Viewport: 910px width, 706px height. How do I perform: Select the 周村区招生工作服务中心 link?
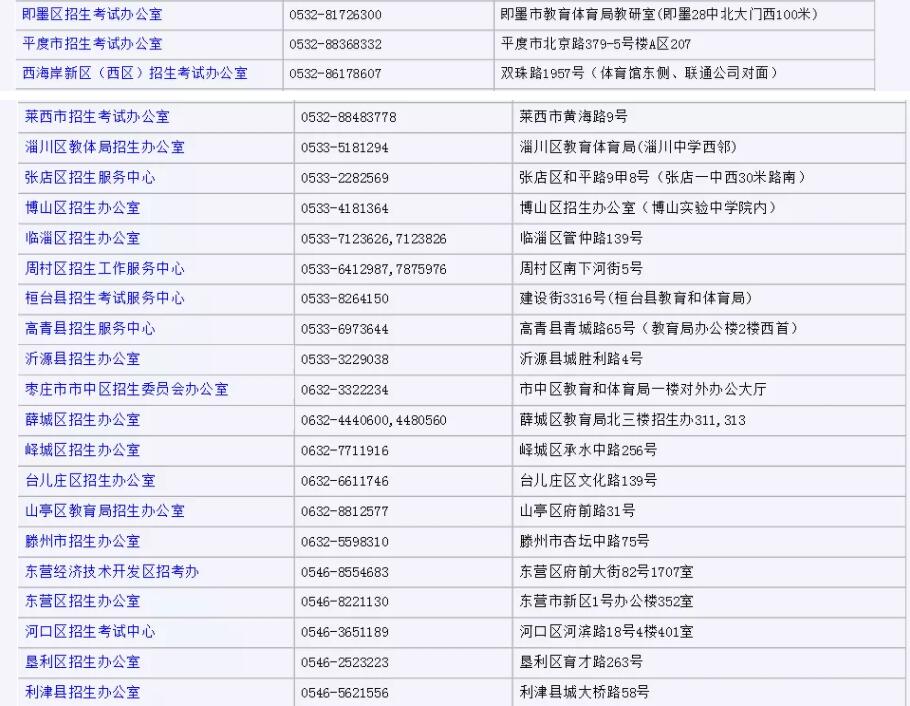point(105,268)
